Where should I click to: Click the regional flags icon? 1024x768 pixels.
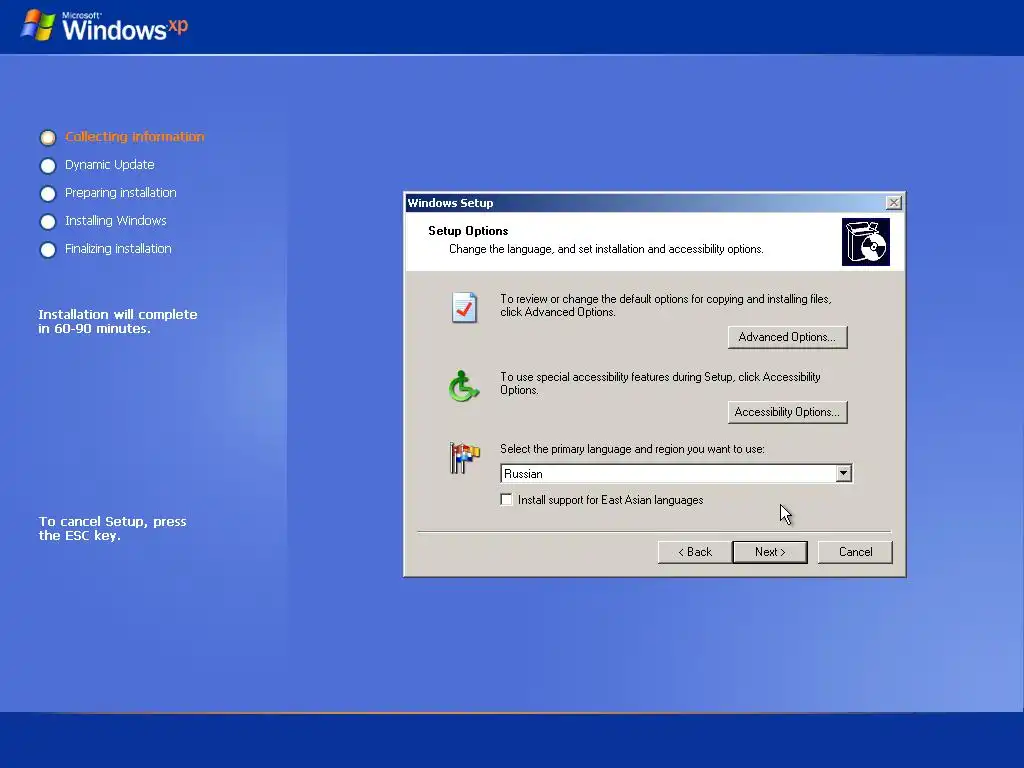tap(464, 457)
